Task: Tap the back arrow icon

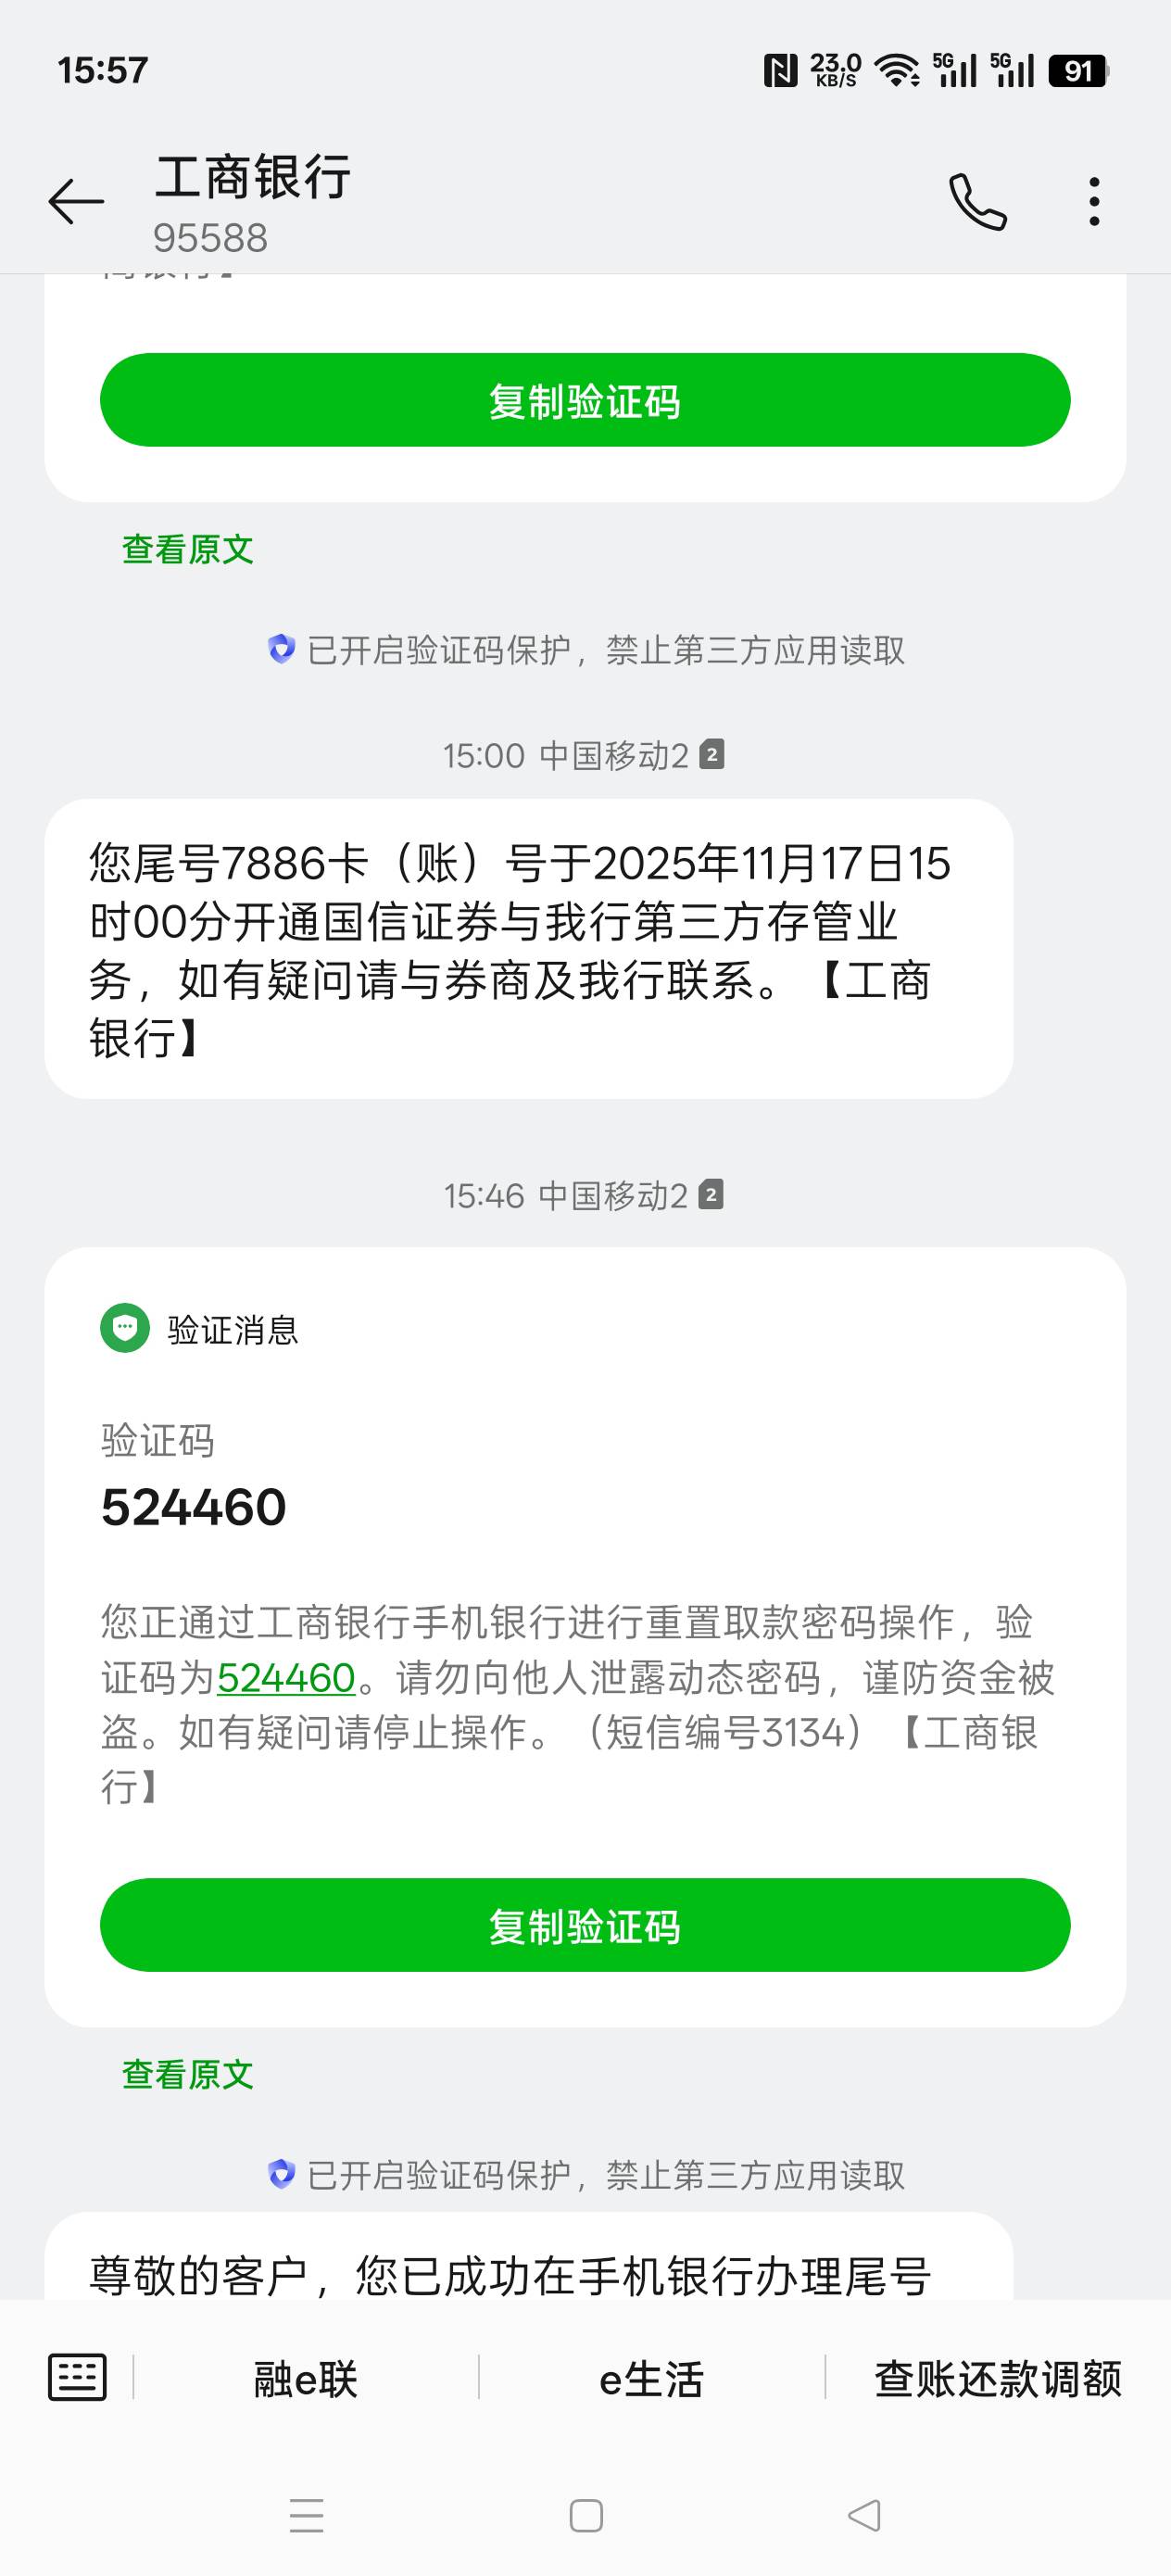Action: coord(76,202)
